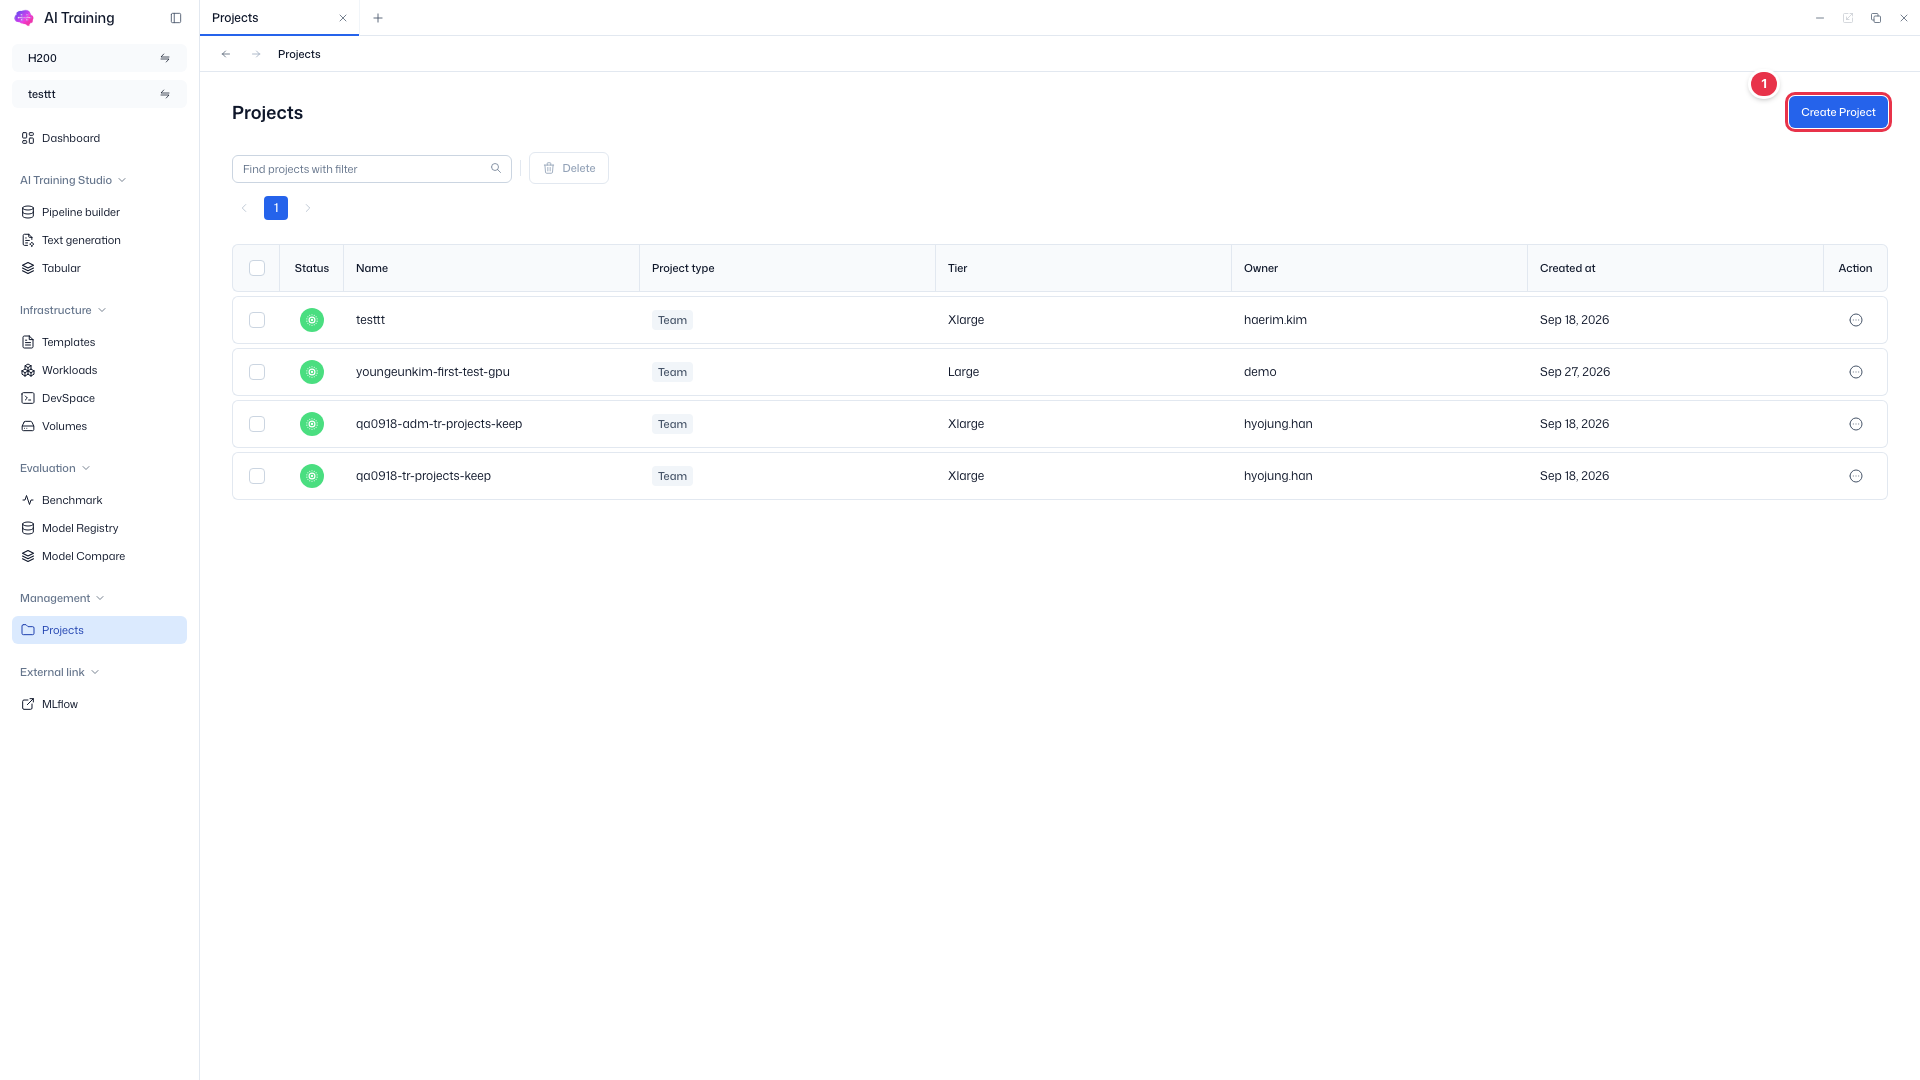This screenshot has height=1080, width=1920.
Task: Select all projects with header checkbox
Action: pyautogui.click(x=257, y=268)
